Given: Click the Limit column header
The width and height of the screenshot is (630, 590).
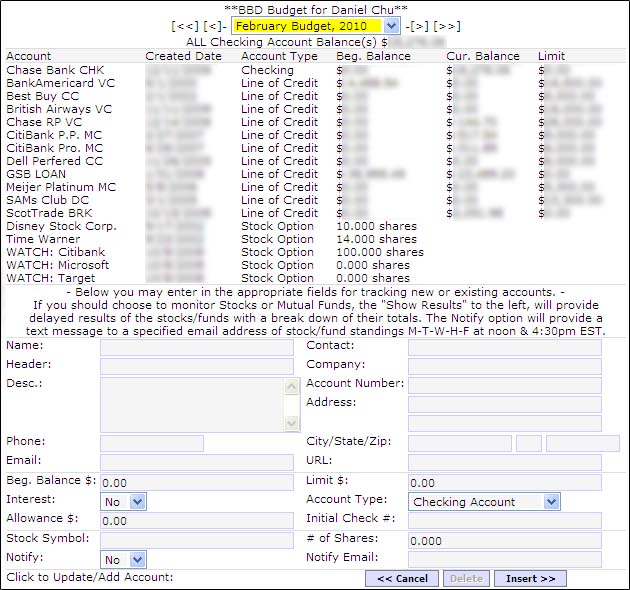Looking at the screenshot, I should (551, 56).
